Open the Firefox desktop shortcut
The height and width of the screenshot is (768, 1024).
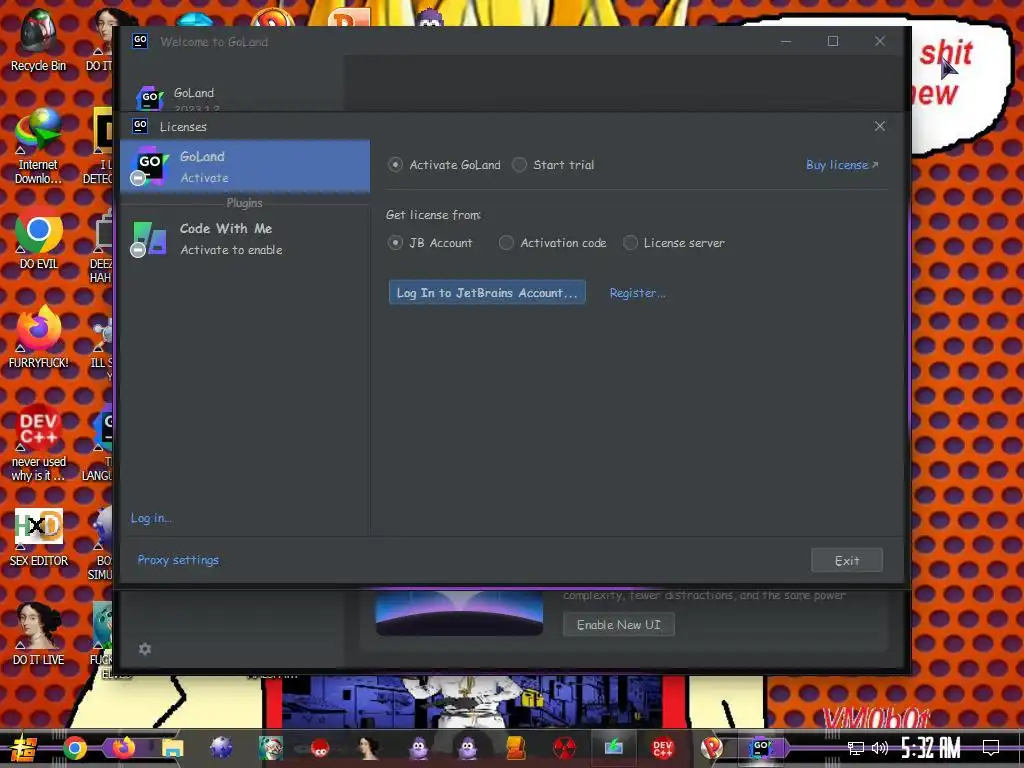click(38, 338)
